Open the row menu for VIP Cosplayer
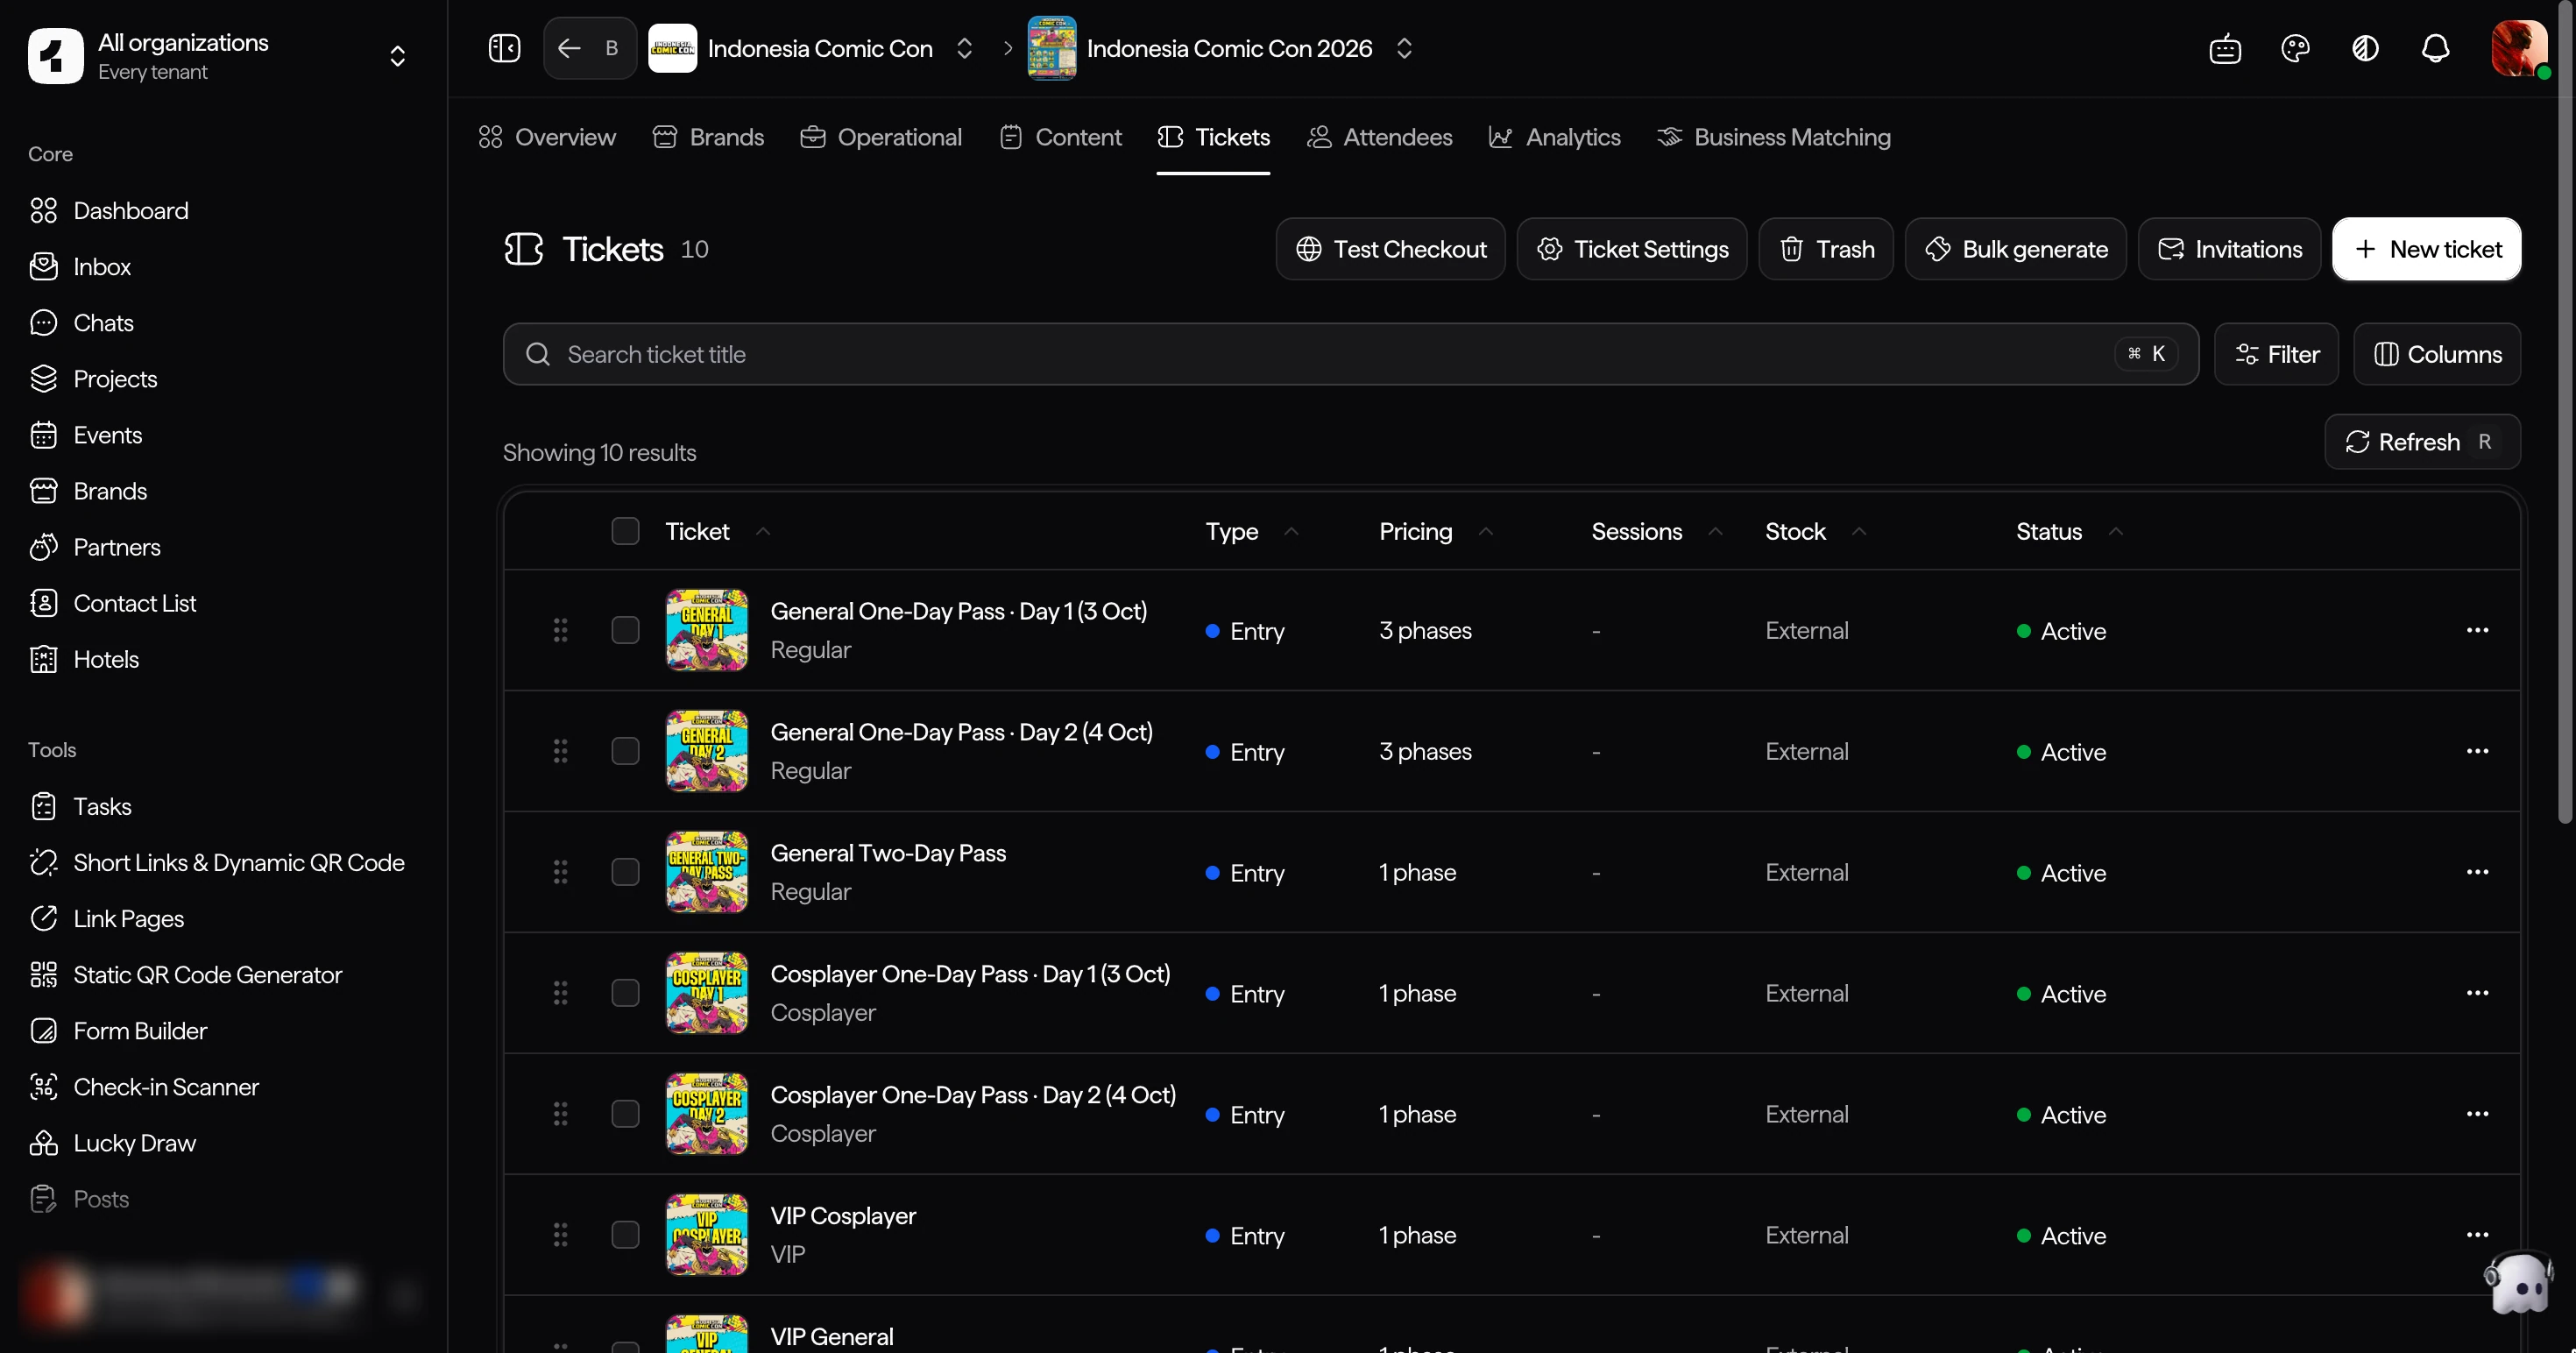The height and width of the screenshot is (1353, 2576). [x=2477, y=1234]
